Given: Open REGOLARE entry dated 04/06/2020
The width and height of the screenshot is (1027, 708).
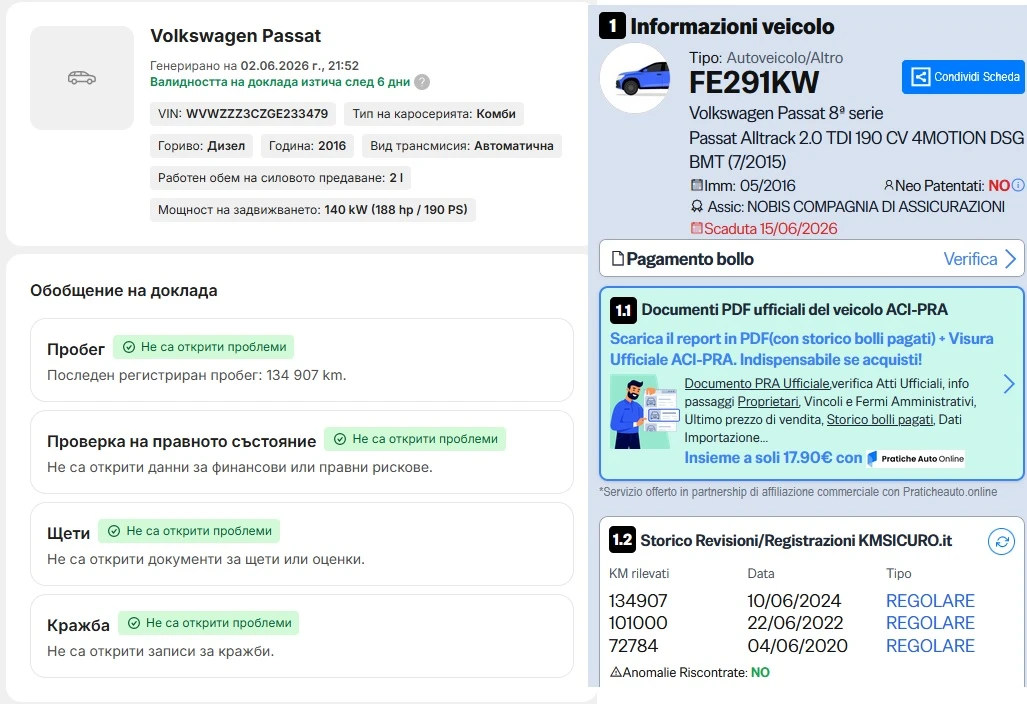Looking at the screenshot, I should click(x=930, y=646).
